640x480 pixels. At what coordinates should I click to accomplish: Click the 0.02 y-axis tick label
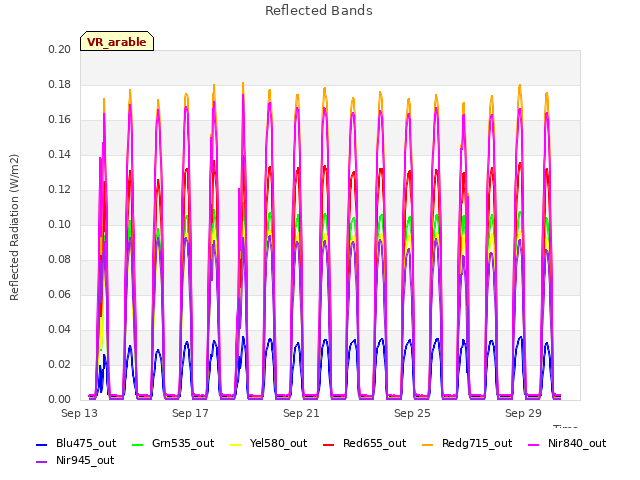[60, 364]
